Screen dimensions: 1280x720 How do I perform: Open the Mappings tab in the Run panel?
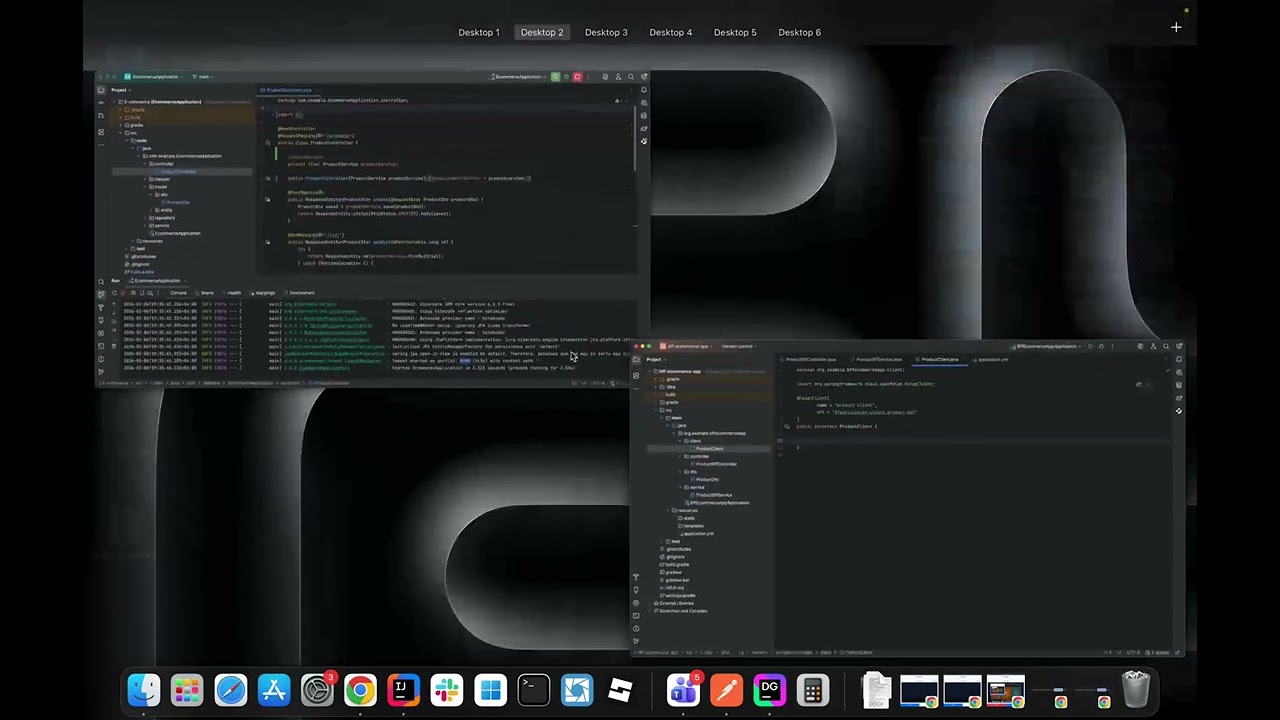(264, 293)
